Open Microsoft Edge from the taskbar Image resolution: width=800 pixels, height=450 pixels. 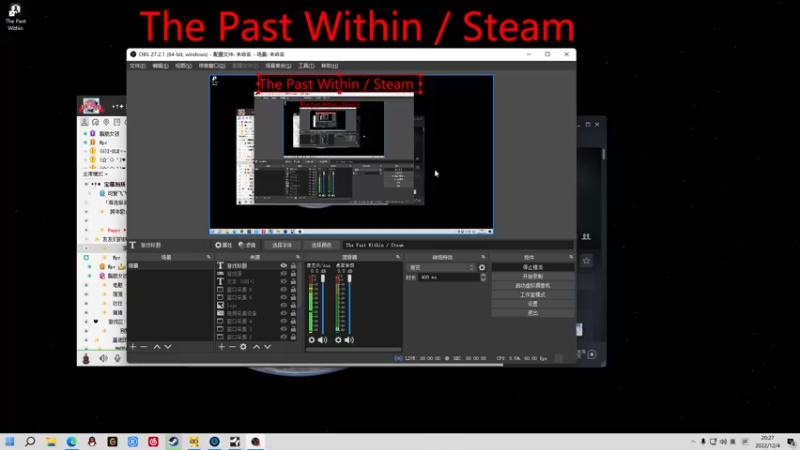(x=71, y=441)
